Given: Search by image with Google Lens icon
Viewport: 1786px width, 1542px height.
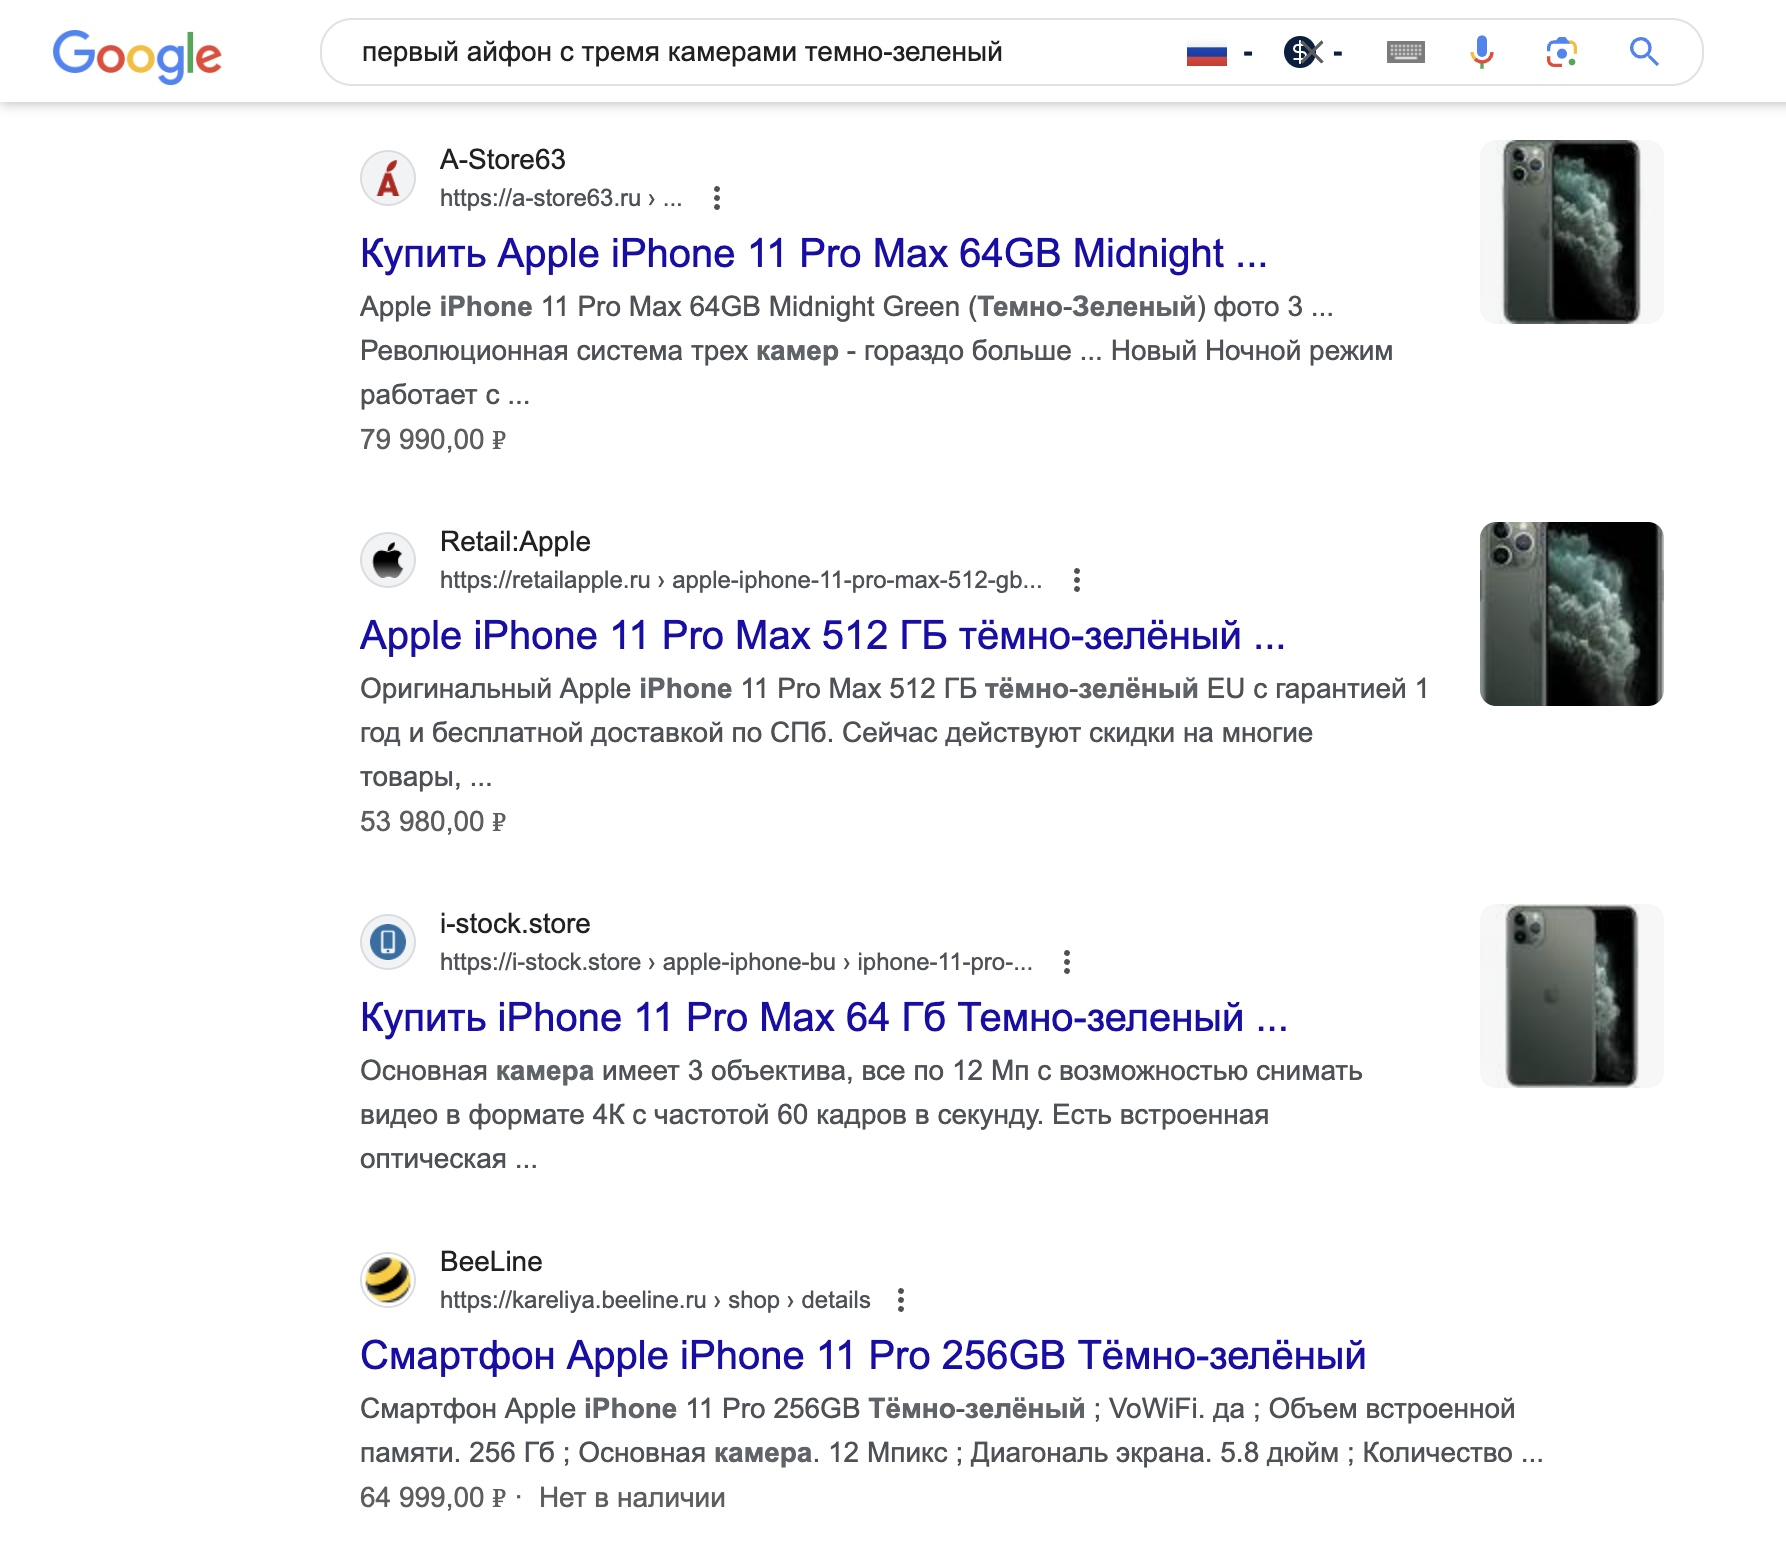Looking at the screenshot, I should pyautogui.click(x=1561, y=52).
